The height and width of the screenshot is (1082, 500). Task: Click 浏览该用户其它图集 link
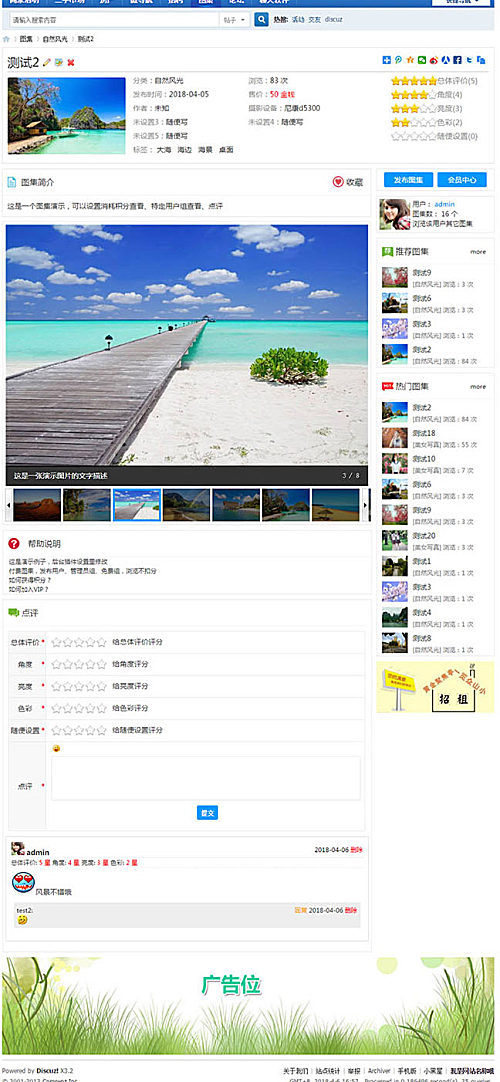pyautogui.click(x=443, y=224)
